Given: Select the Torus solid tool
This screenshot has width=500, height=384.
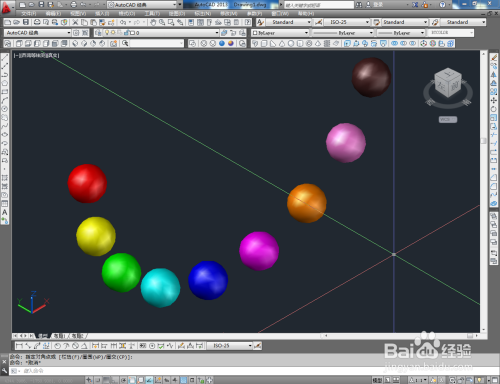Looking at the screenshot, I should tap(309, 44).
